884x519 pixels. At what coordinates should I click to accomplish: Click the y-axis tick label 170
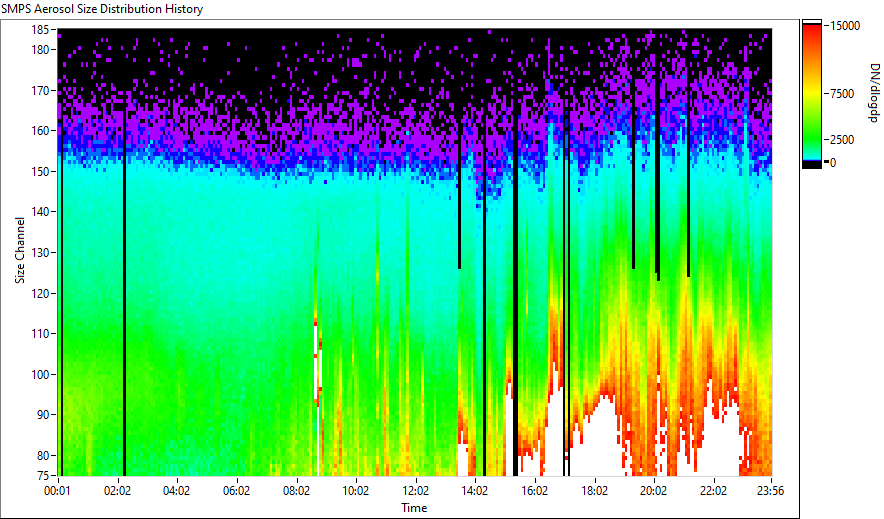(41, 90)
